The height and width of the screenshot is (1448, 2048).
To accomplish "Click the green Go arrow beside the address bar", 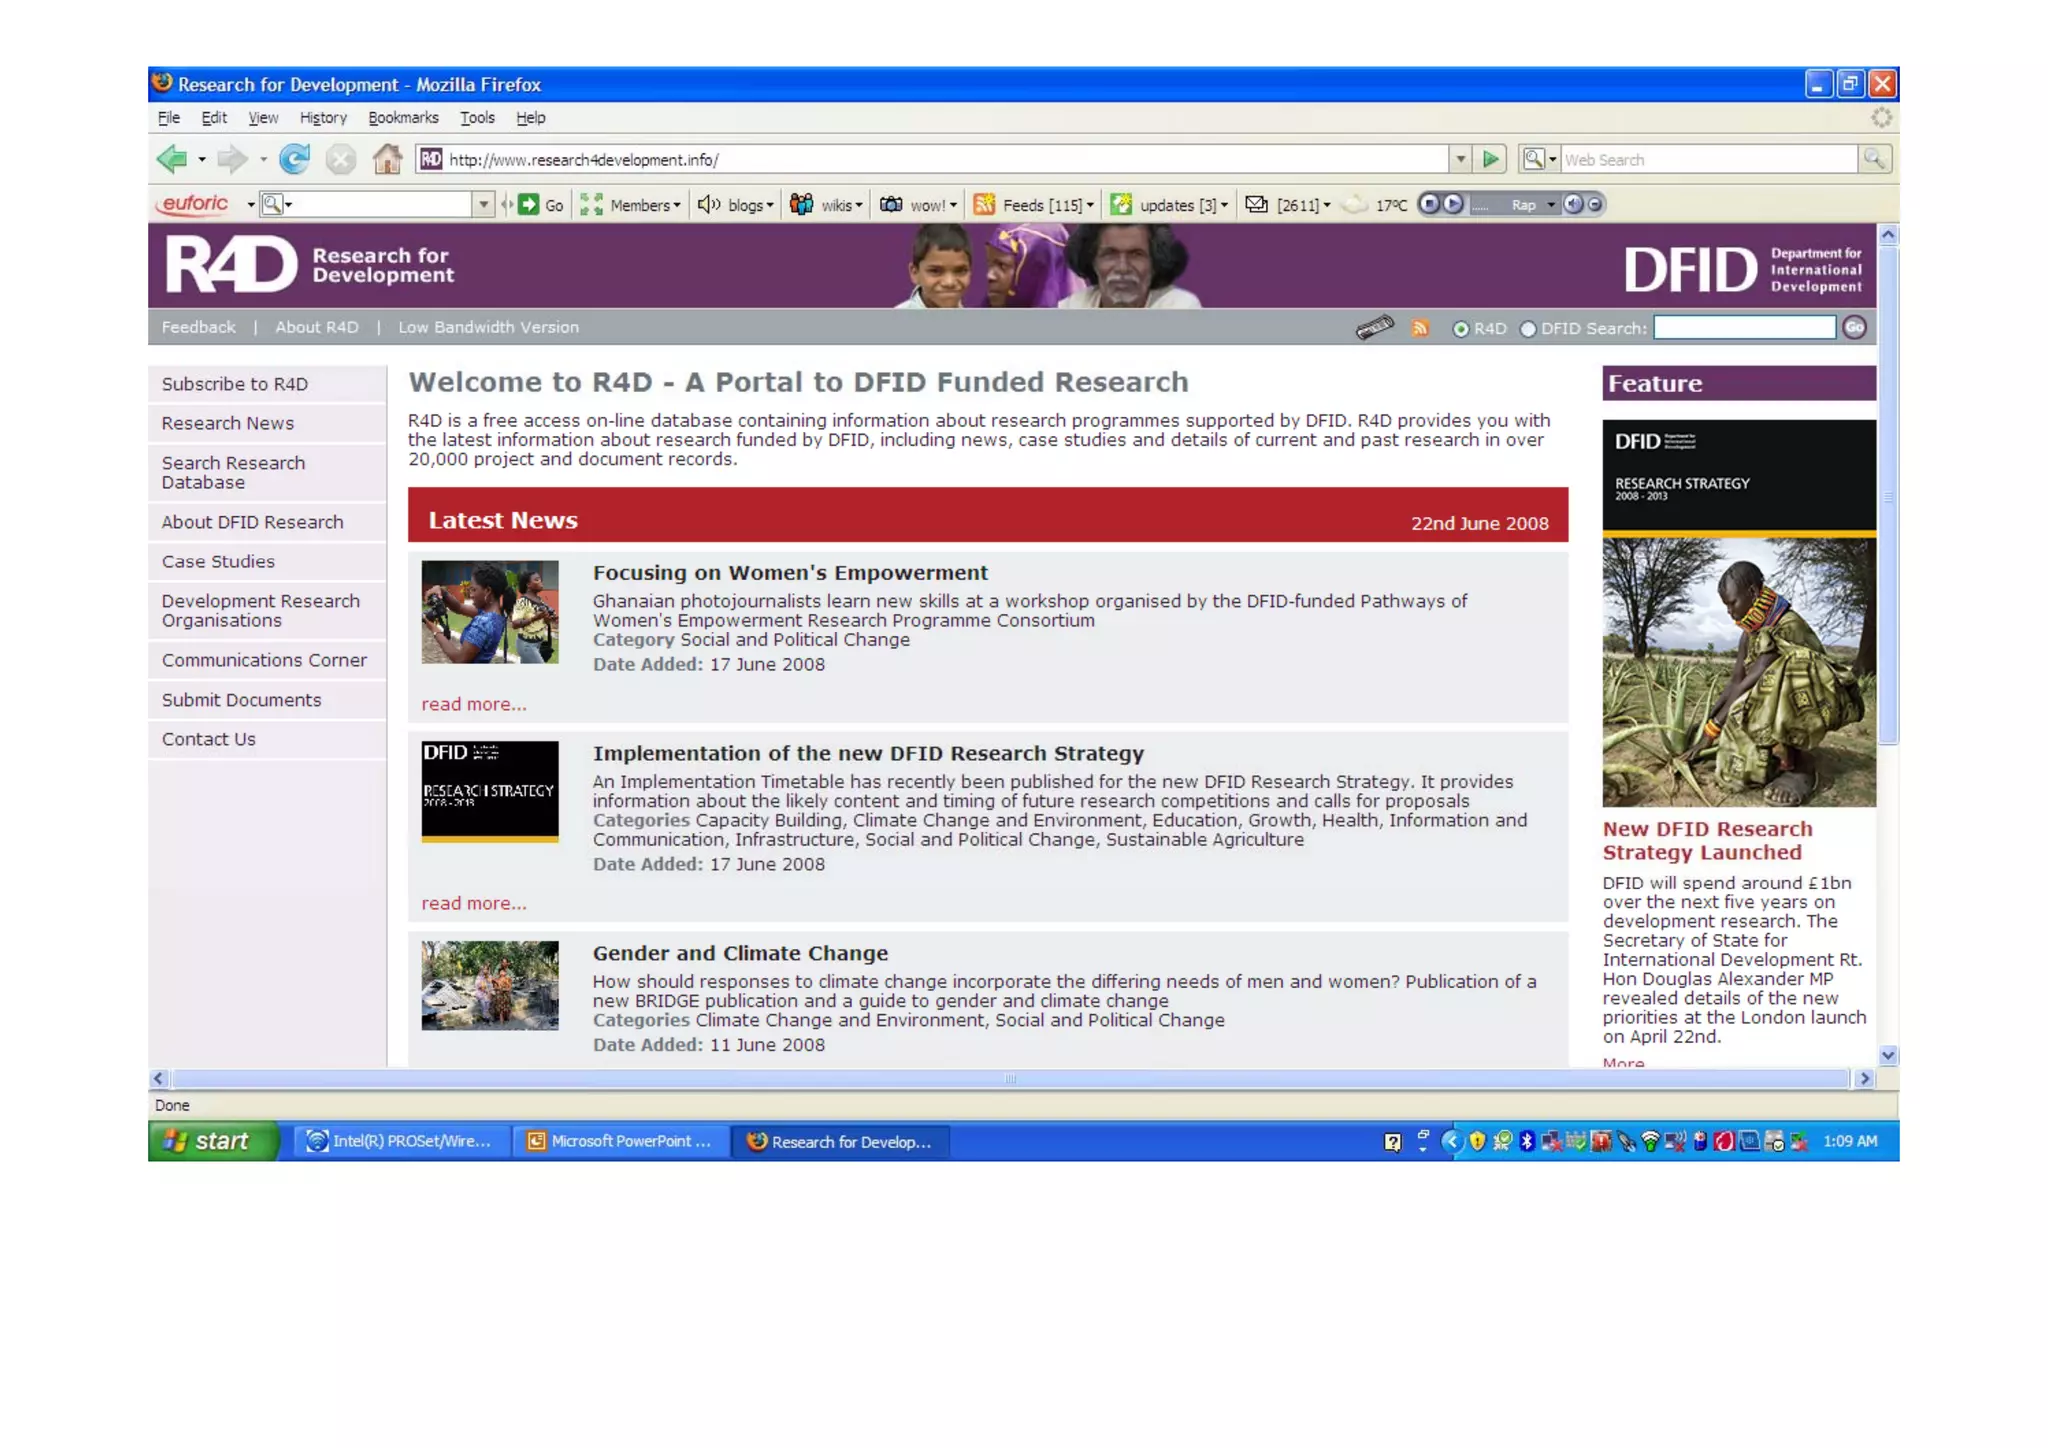I will point(1490,159).
